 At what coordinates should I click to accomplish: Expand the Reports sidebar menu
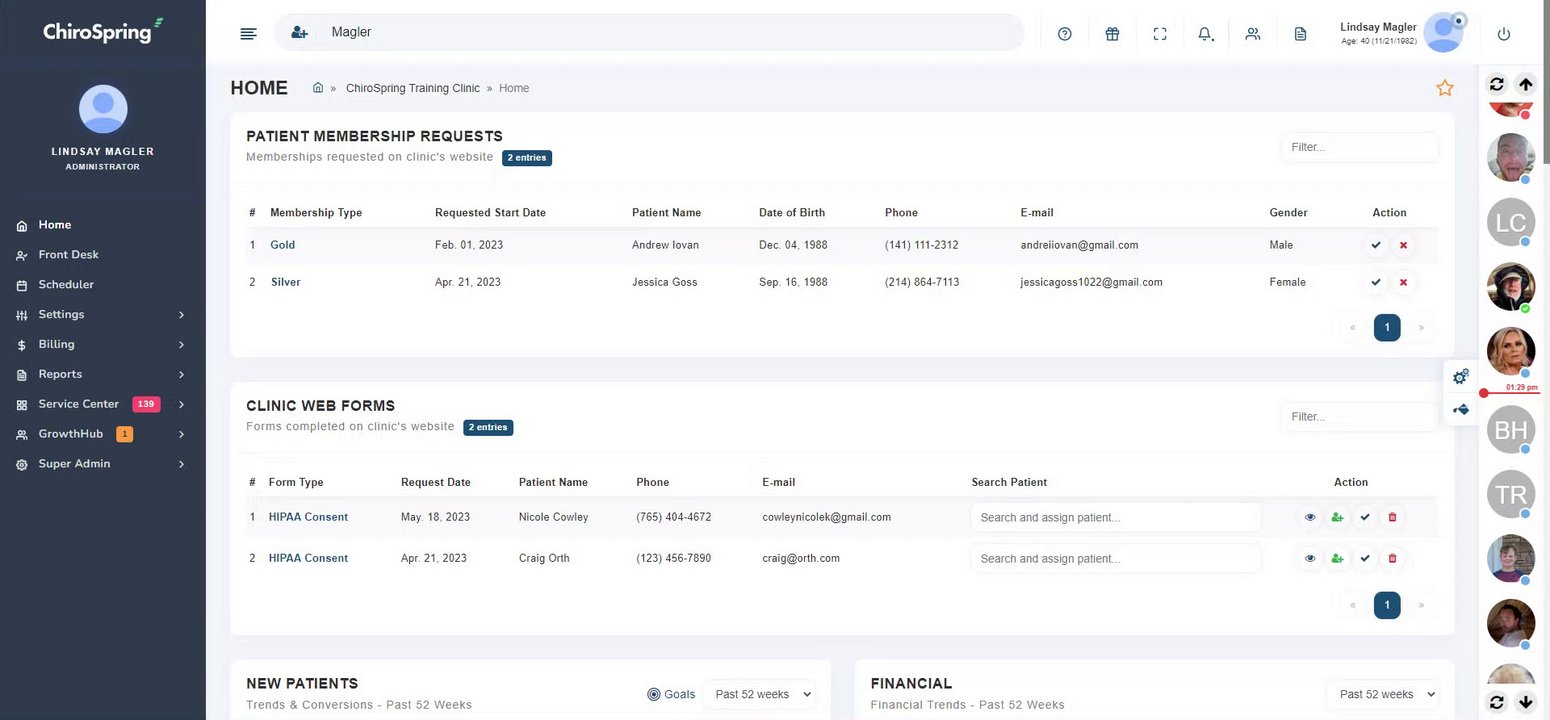[x=103, y=374]
